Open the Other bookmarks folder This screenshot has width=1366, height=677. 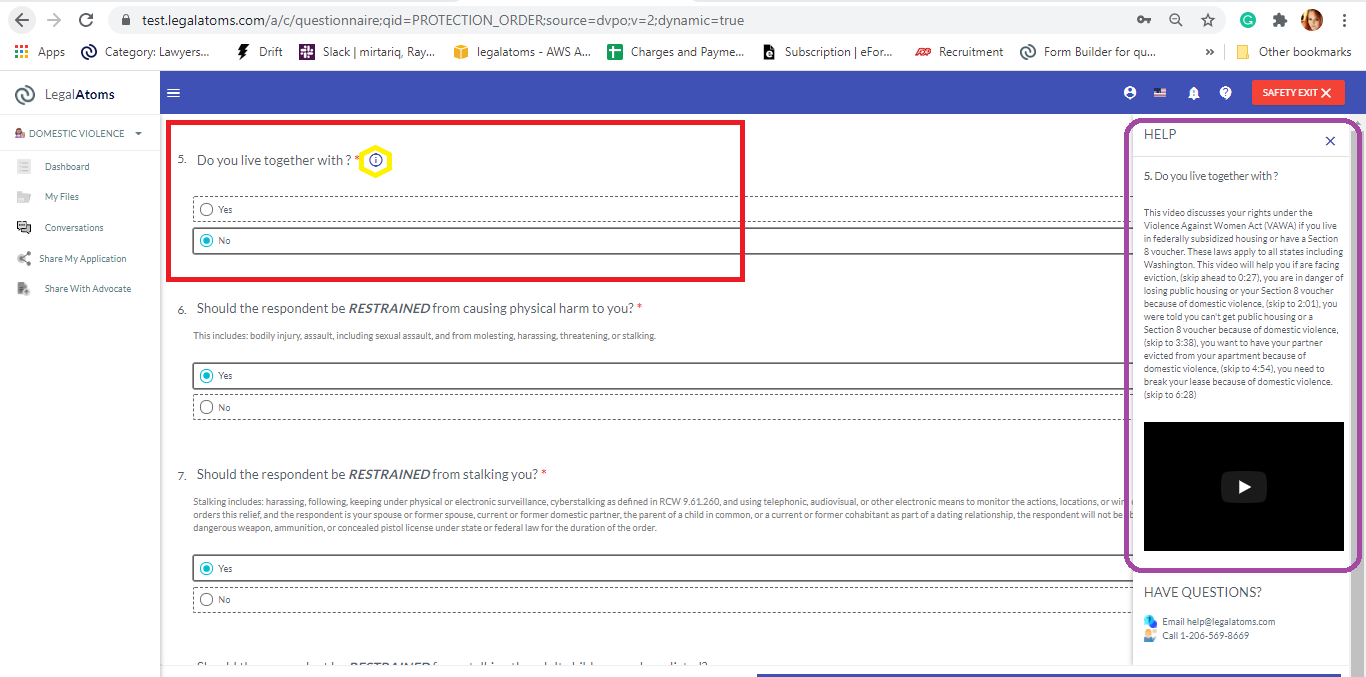[1294, 52]
